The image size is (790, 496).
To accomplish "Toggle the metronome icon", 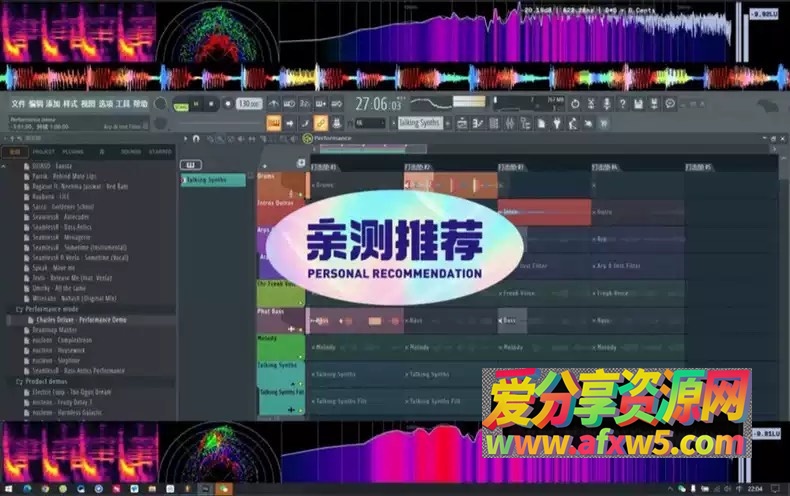I will (x=274, y=104).
